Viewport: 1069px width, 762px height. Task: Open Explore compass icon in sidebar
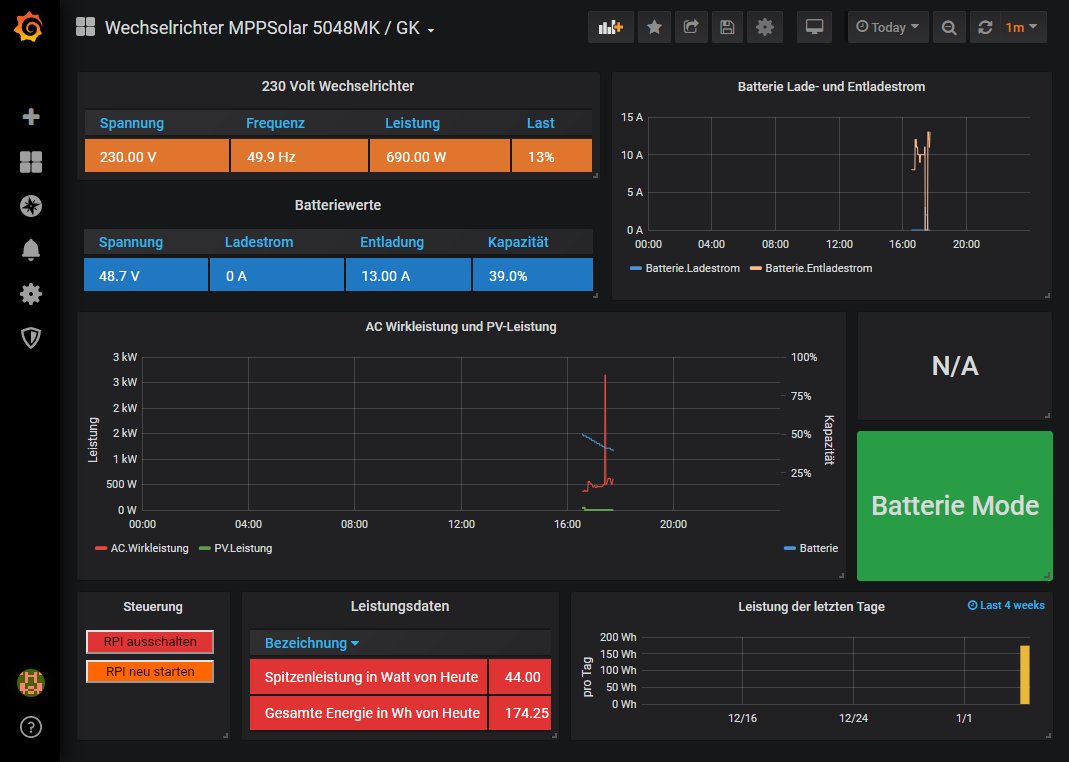31,206
